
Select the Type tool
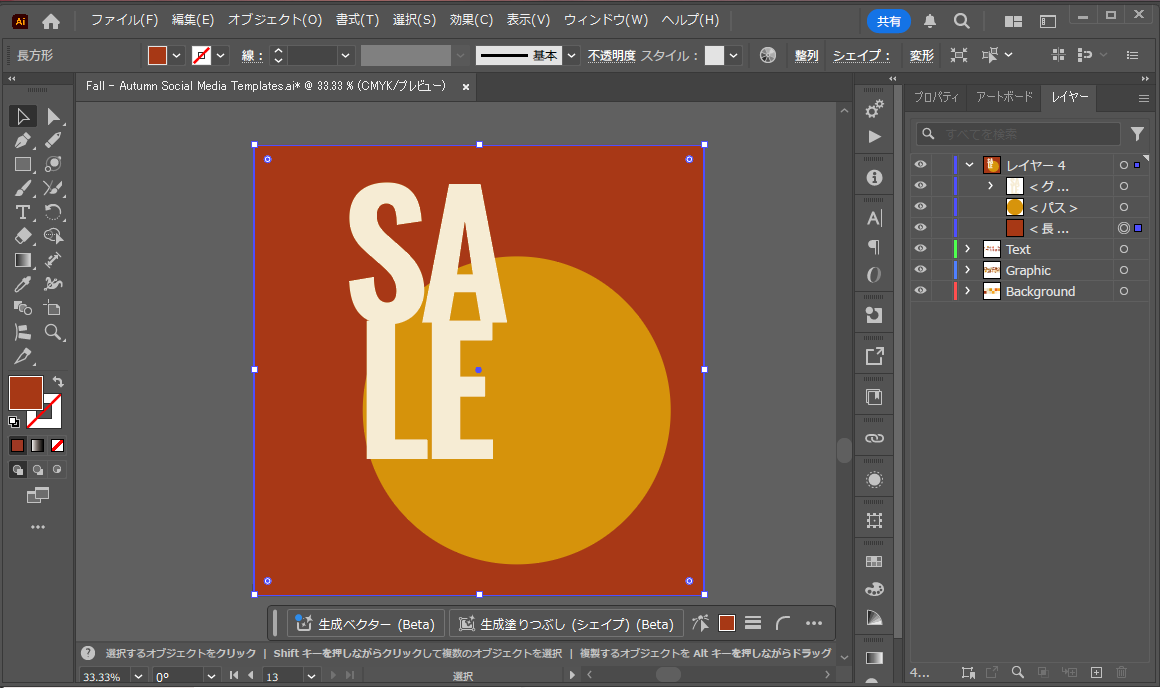coord(23,212)
